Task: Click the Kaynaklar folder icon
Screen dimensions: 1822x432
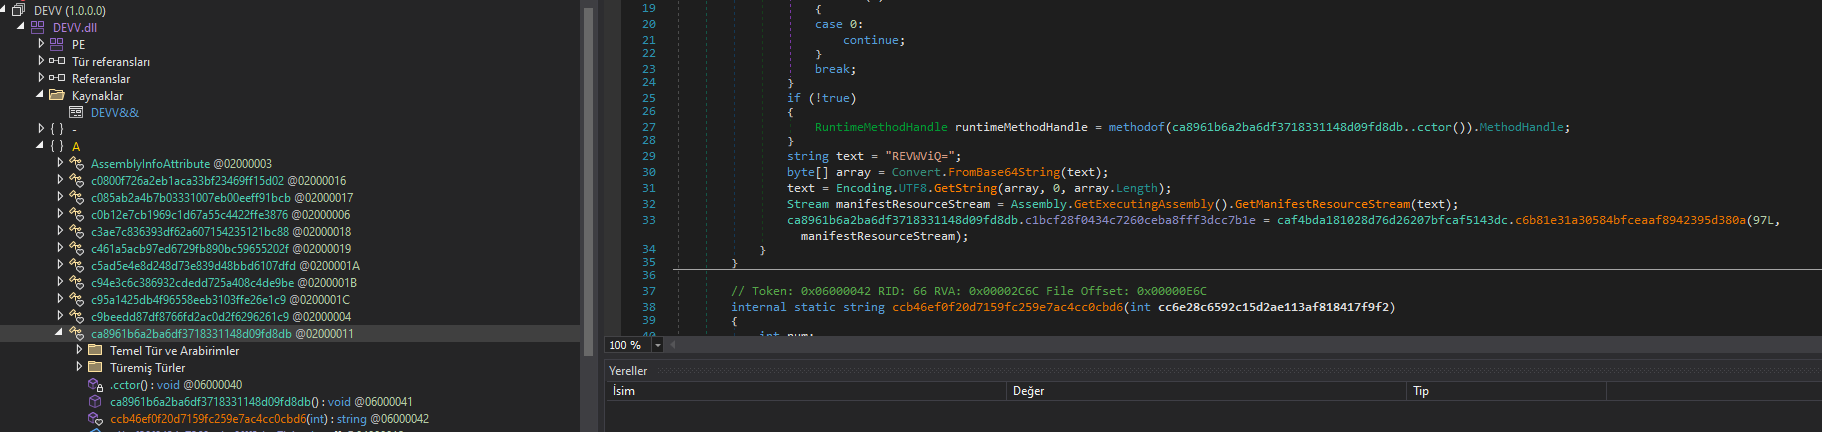Action: [x=57, y=95]
